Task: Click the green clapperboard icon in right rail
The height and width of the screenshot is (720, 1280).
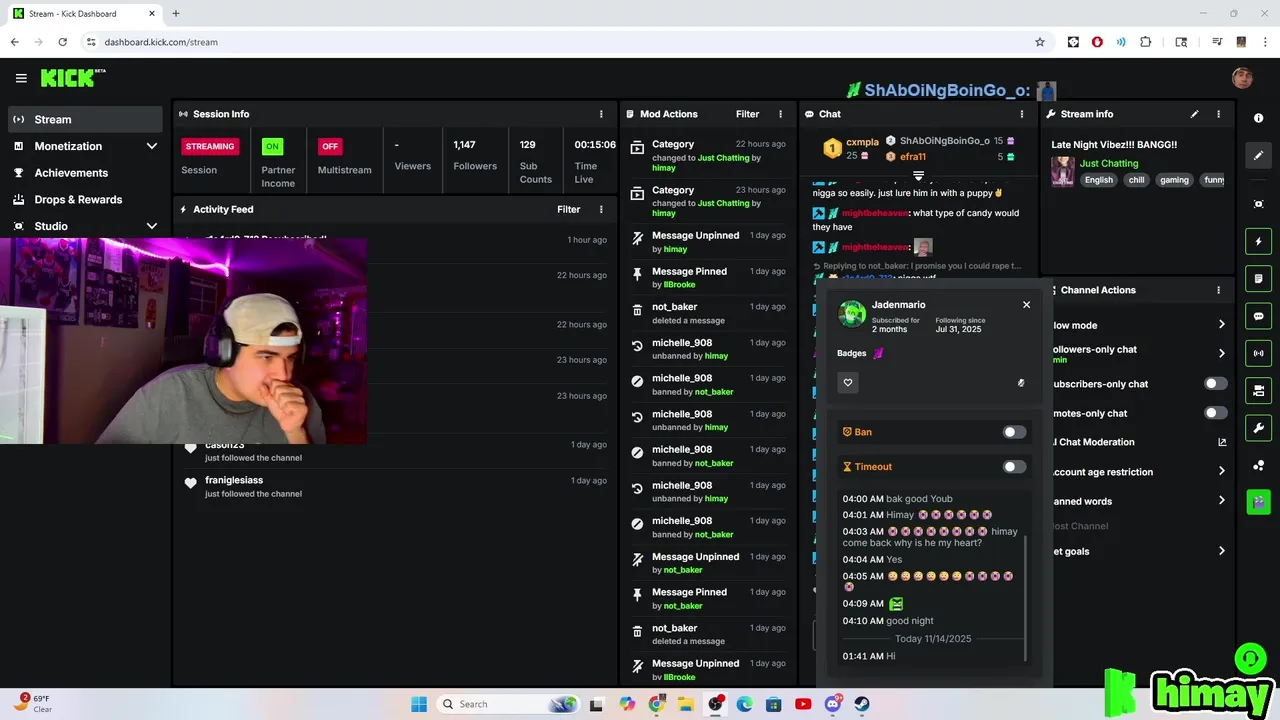Action: (x=1258, y=501)
